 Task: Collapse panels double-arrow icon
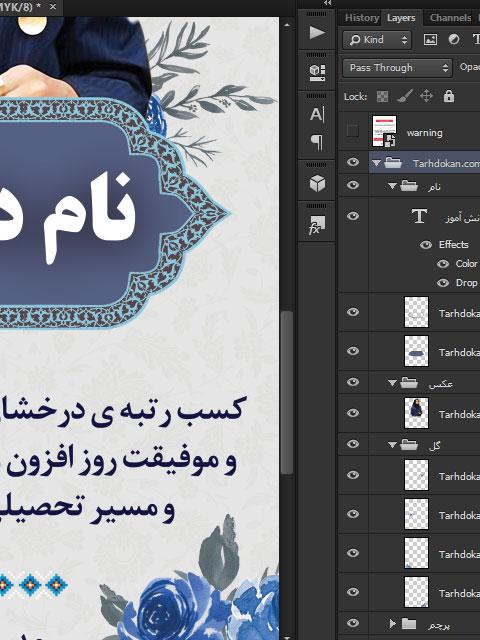327,3
